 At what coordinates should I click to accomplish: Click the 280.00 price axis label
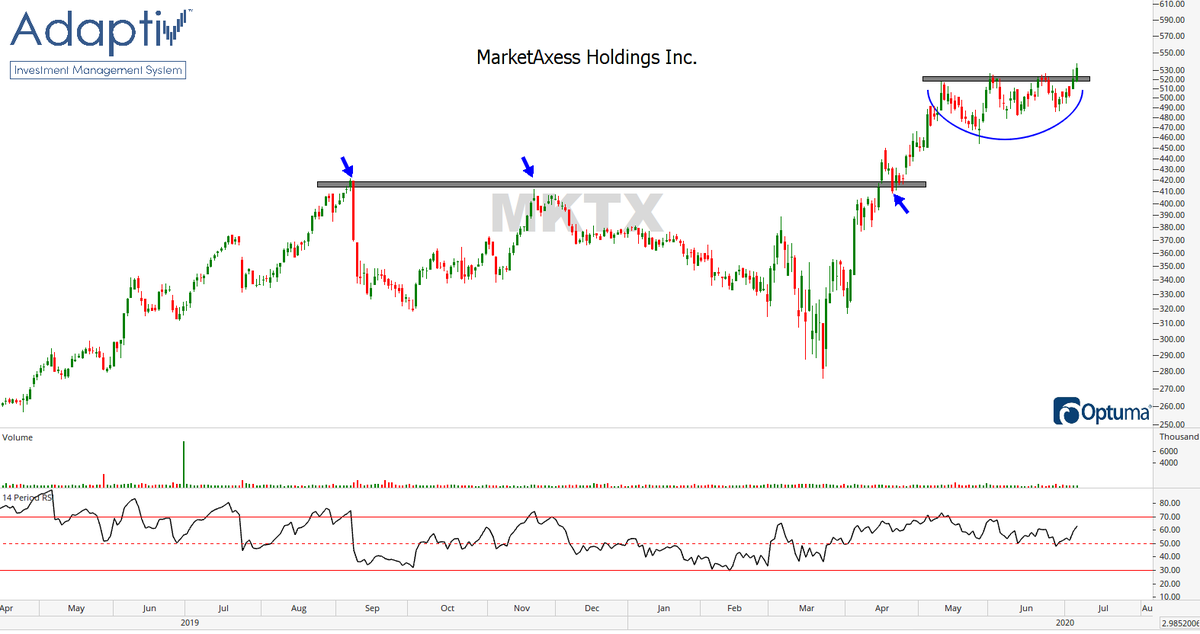point(1171,371)
